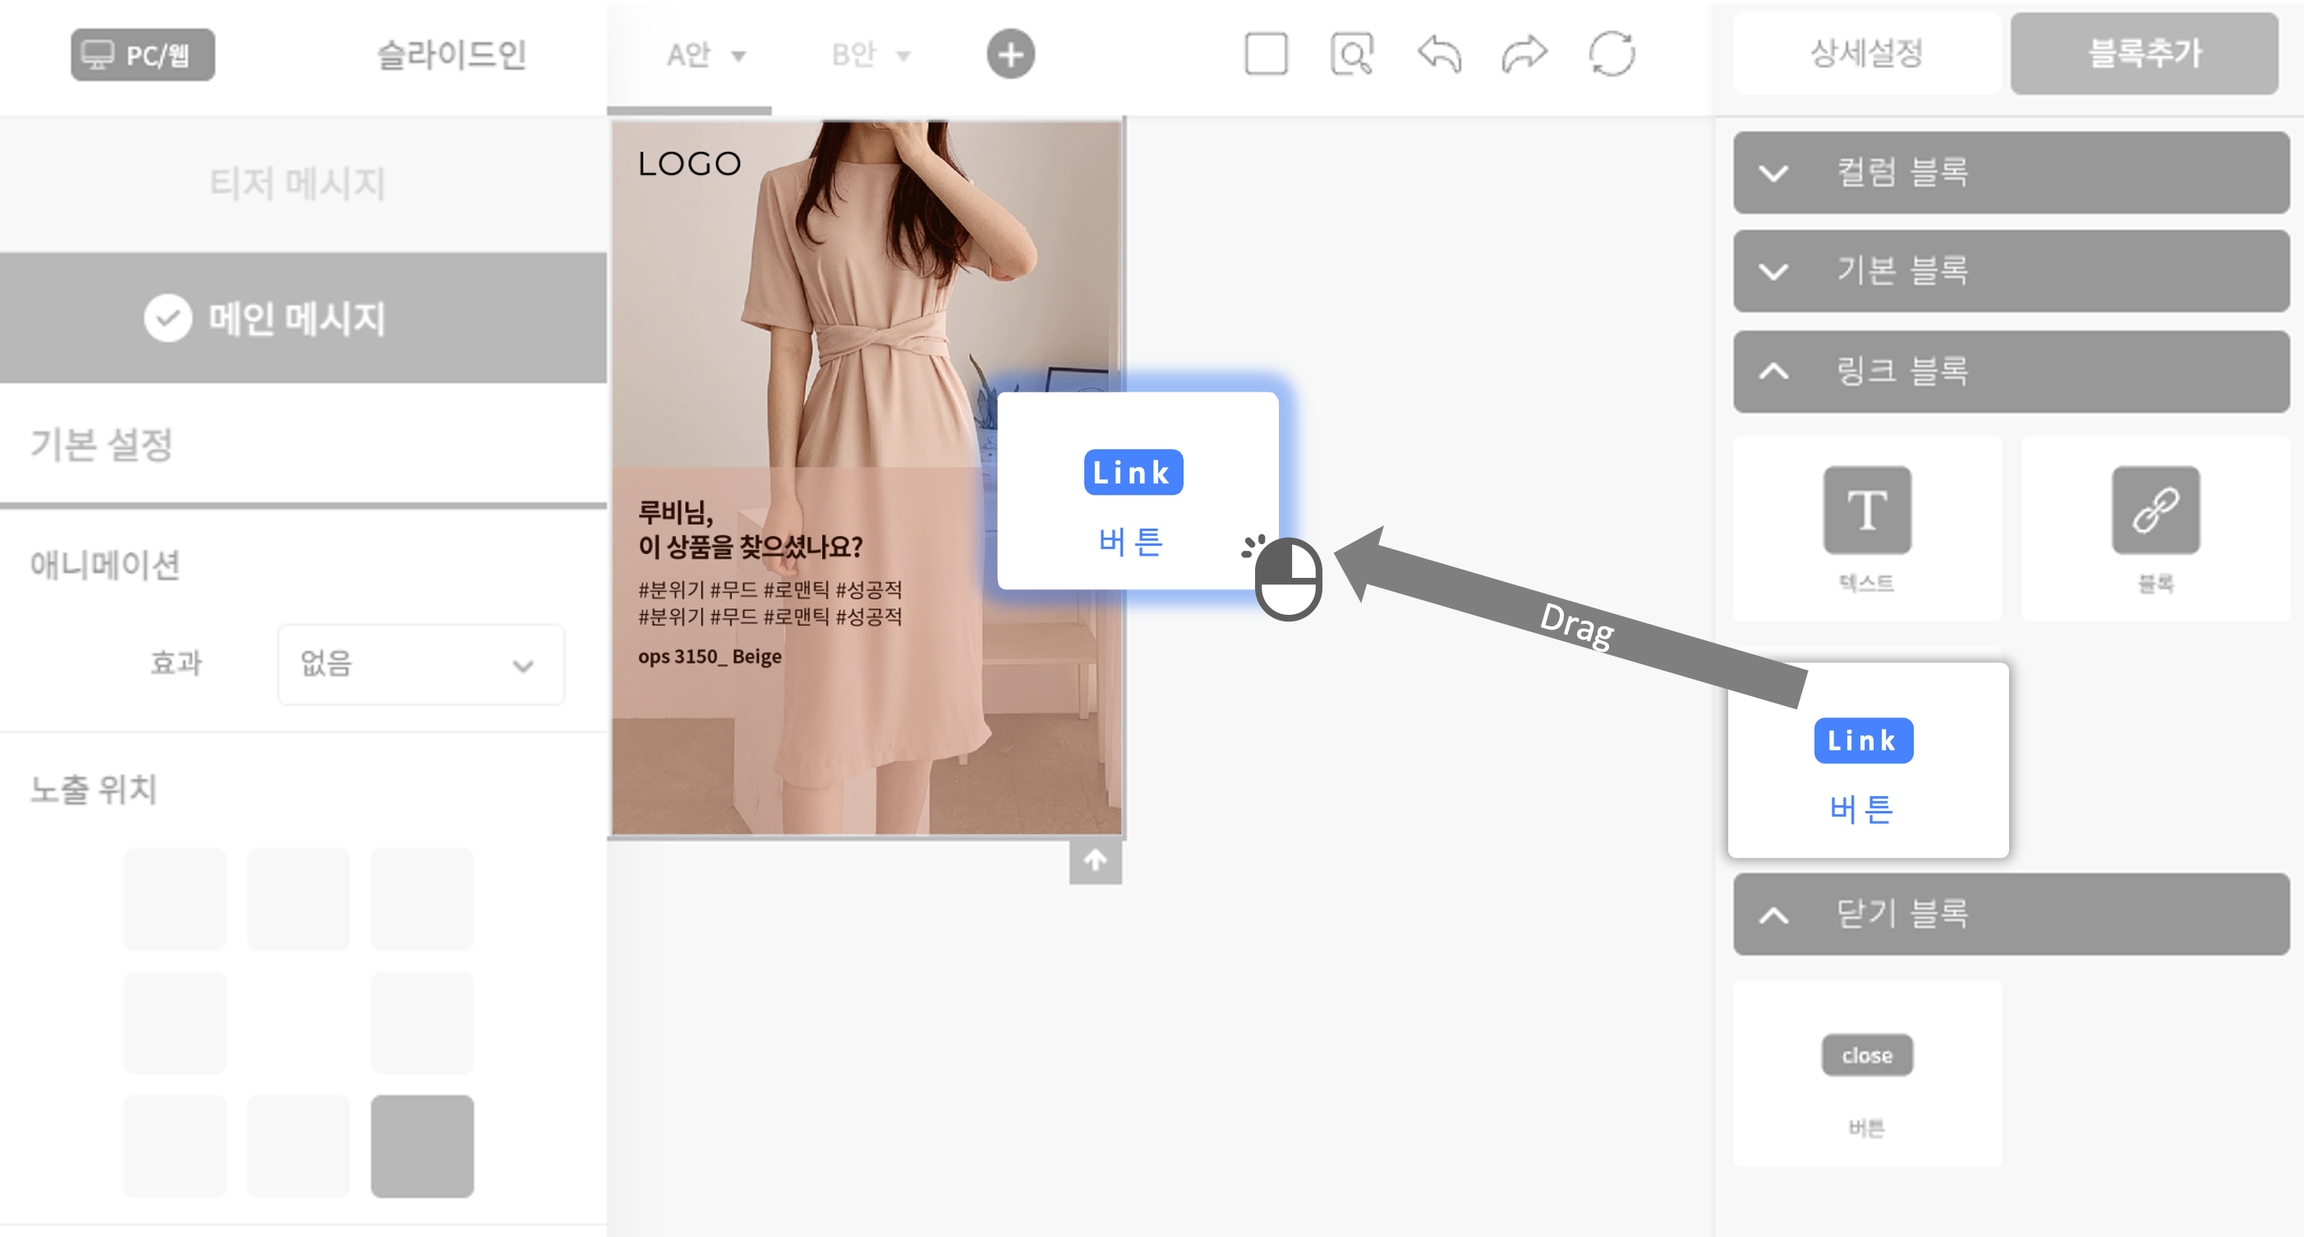Open the 효과 dropdown showing 없음
The width and height of the screenshot is (2304, 1237).
pos(420,664)
